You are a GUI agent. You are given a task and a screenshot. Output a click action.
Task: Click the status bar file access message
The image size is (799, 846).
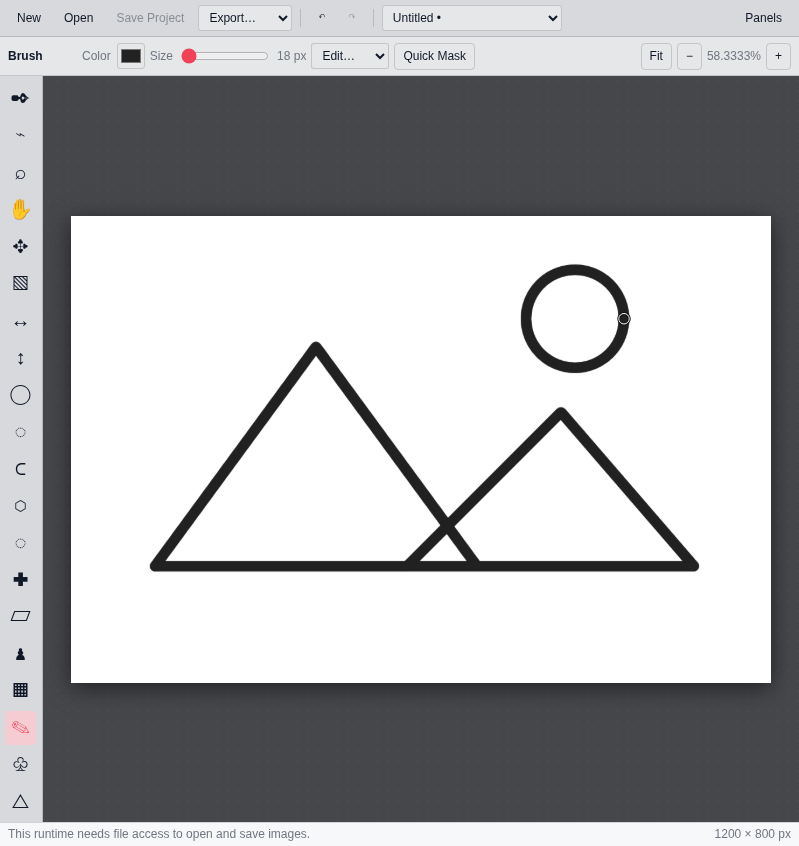click(x=159, y=834)
